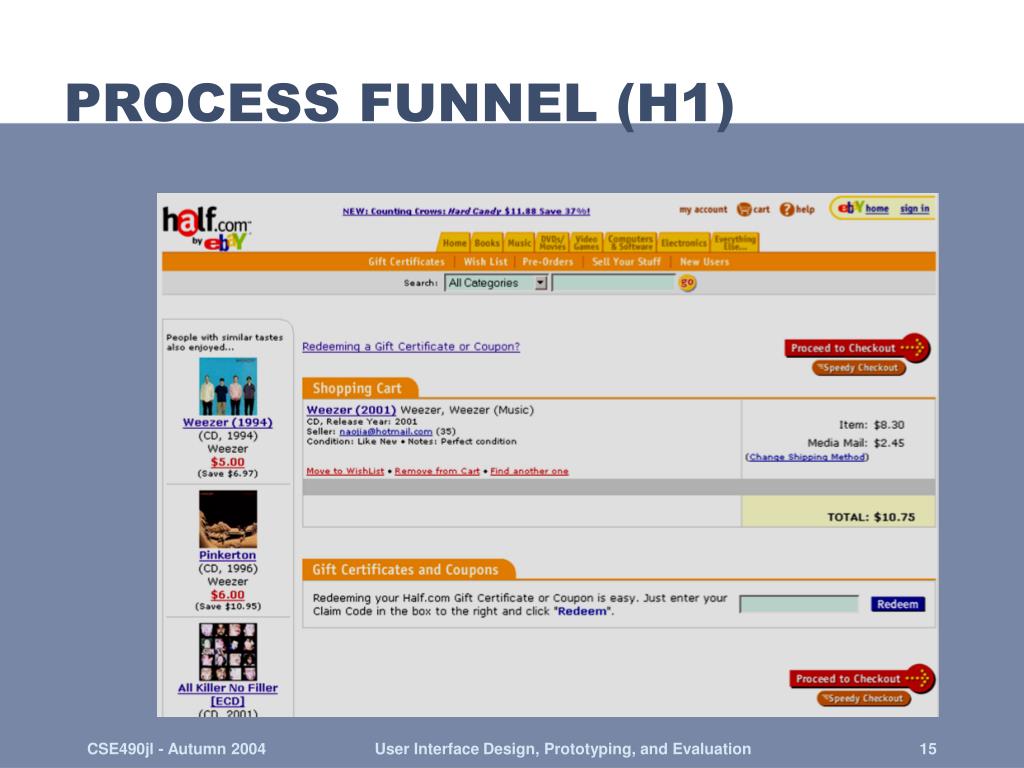Click the All Killer No Filler cover thumbnail
Viewport: 1024px width, 768px height.
pos(228,652)
